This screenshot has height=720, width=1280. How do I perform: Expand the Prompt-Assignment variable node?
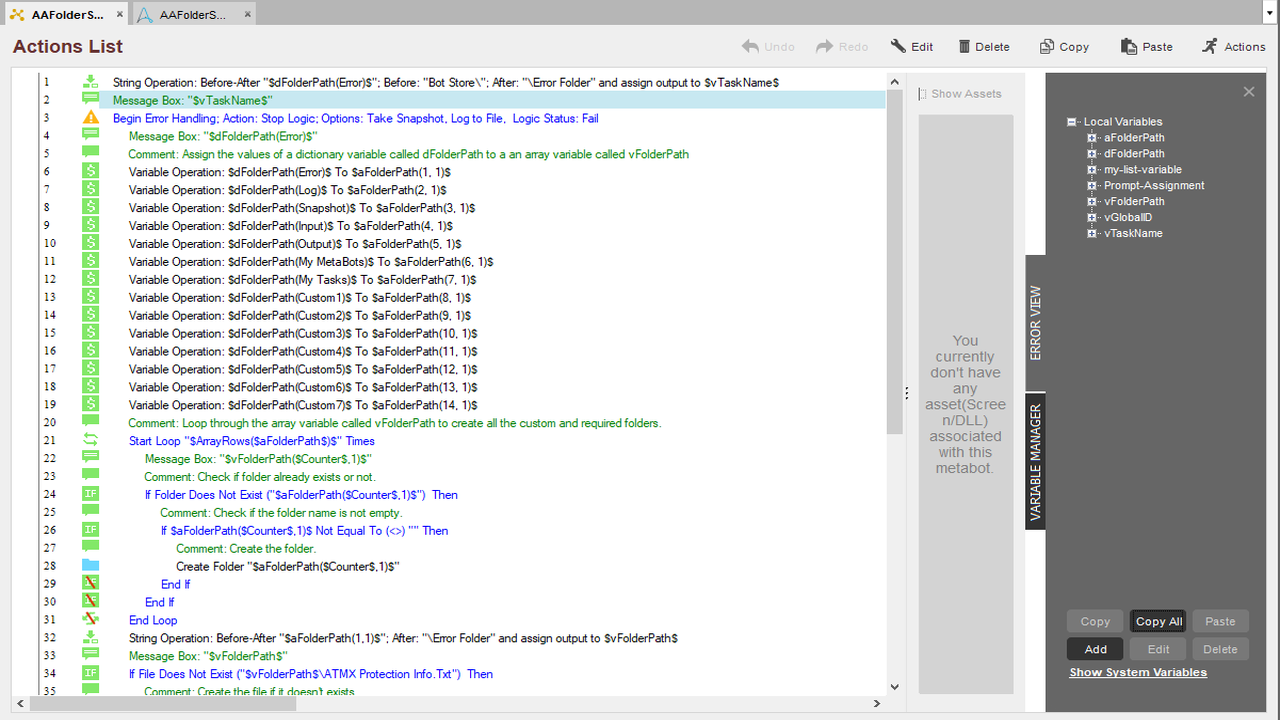click(1092, 185)
